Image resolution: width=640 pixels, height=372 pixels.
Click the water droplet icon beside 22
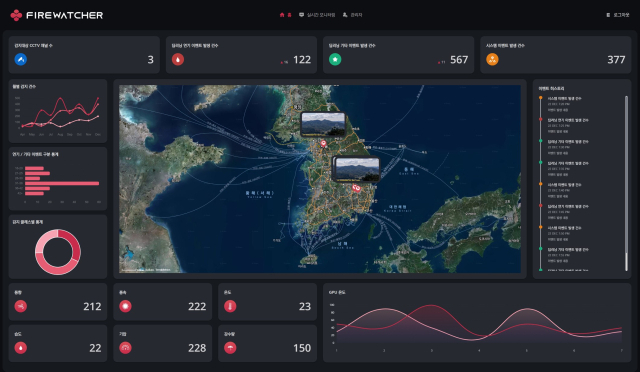coord(20,348)
